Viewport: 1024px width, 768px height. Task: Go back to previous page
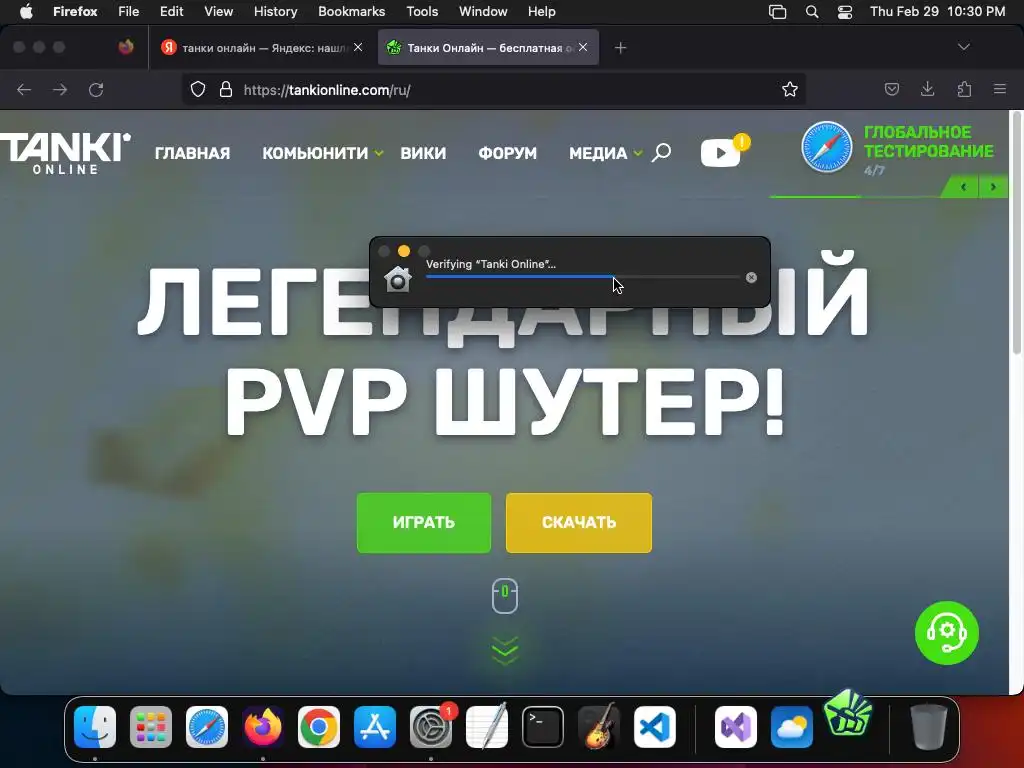click(24, 89)
